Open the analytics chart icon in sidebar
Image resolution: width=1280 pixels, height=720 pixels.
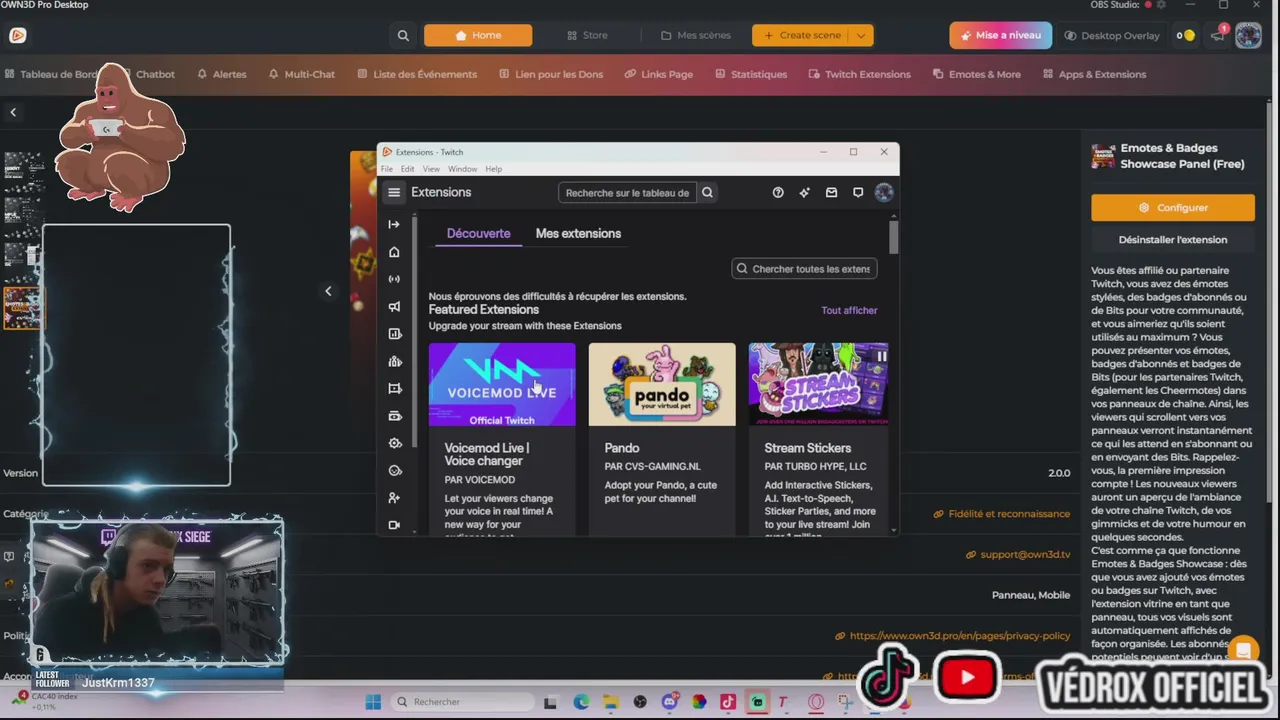point(394,334)
